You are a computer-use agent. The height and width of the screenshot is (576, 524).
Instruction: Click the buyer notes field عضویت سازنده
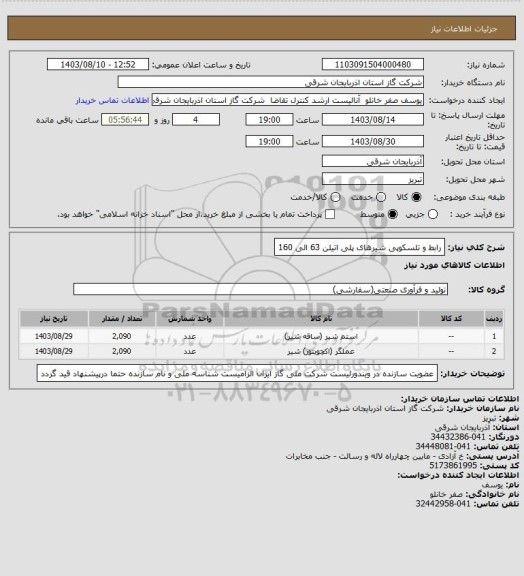pos(237,374)
